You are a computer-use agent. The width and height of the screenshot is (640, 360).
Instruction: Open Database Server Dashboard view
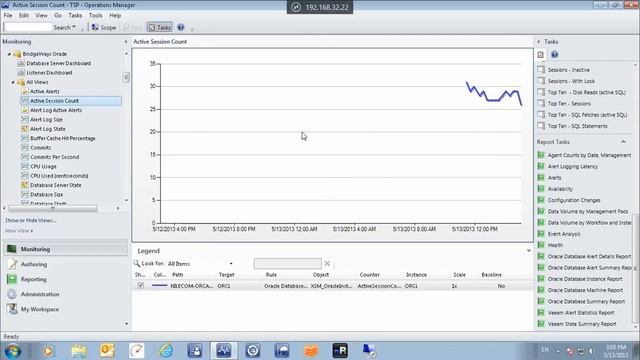(58, 63)
